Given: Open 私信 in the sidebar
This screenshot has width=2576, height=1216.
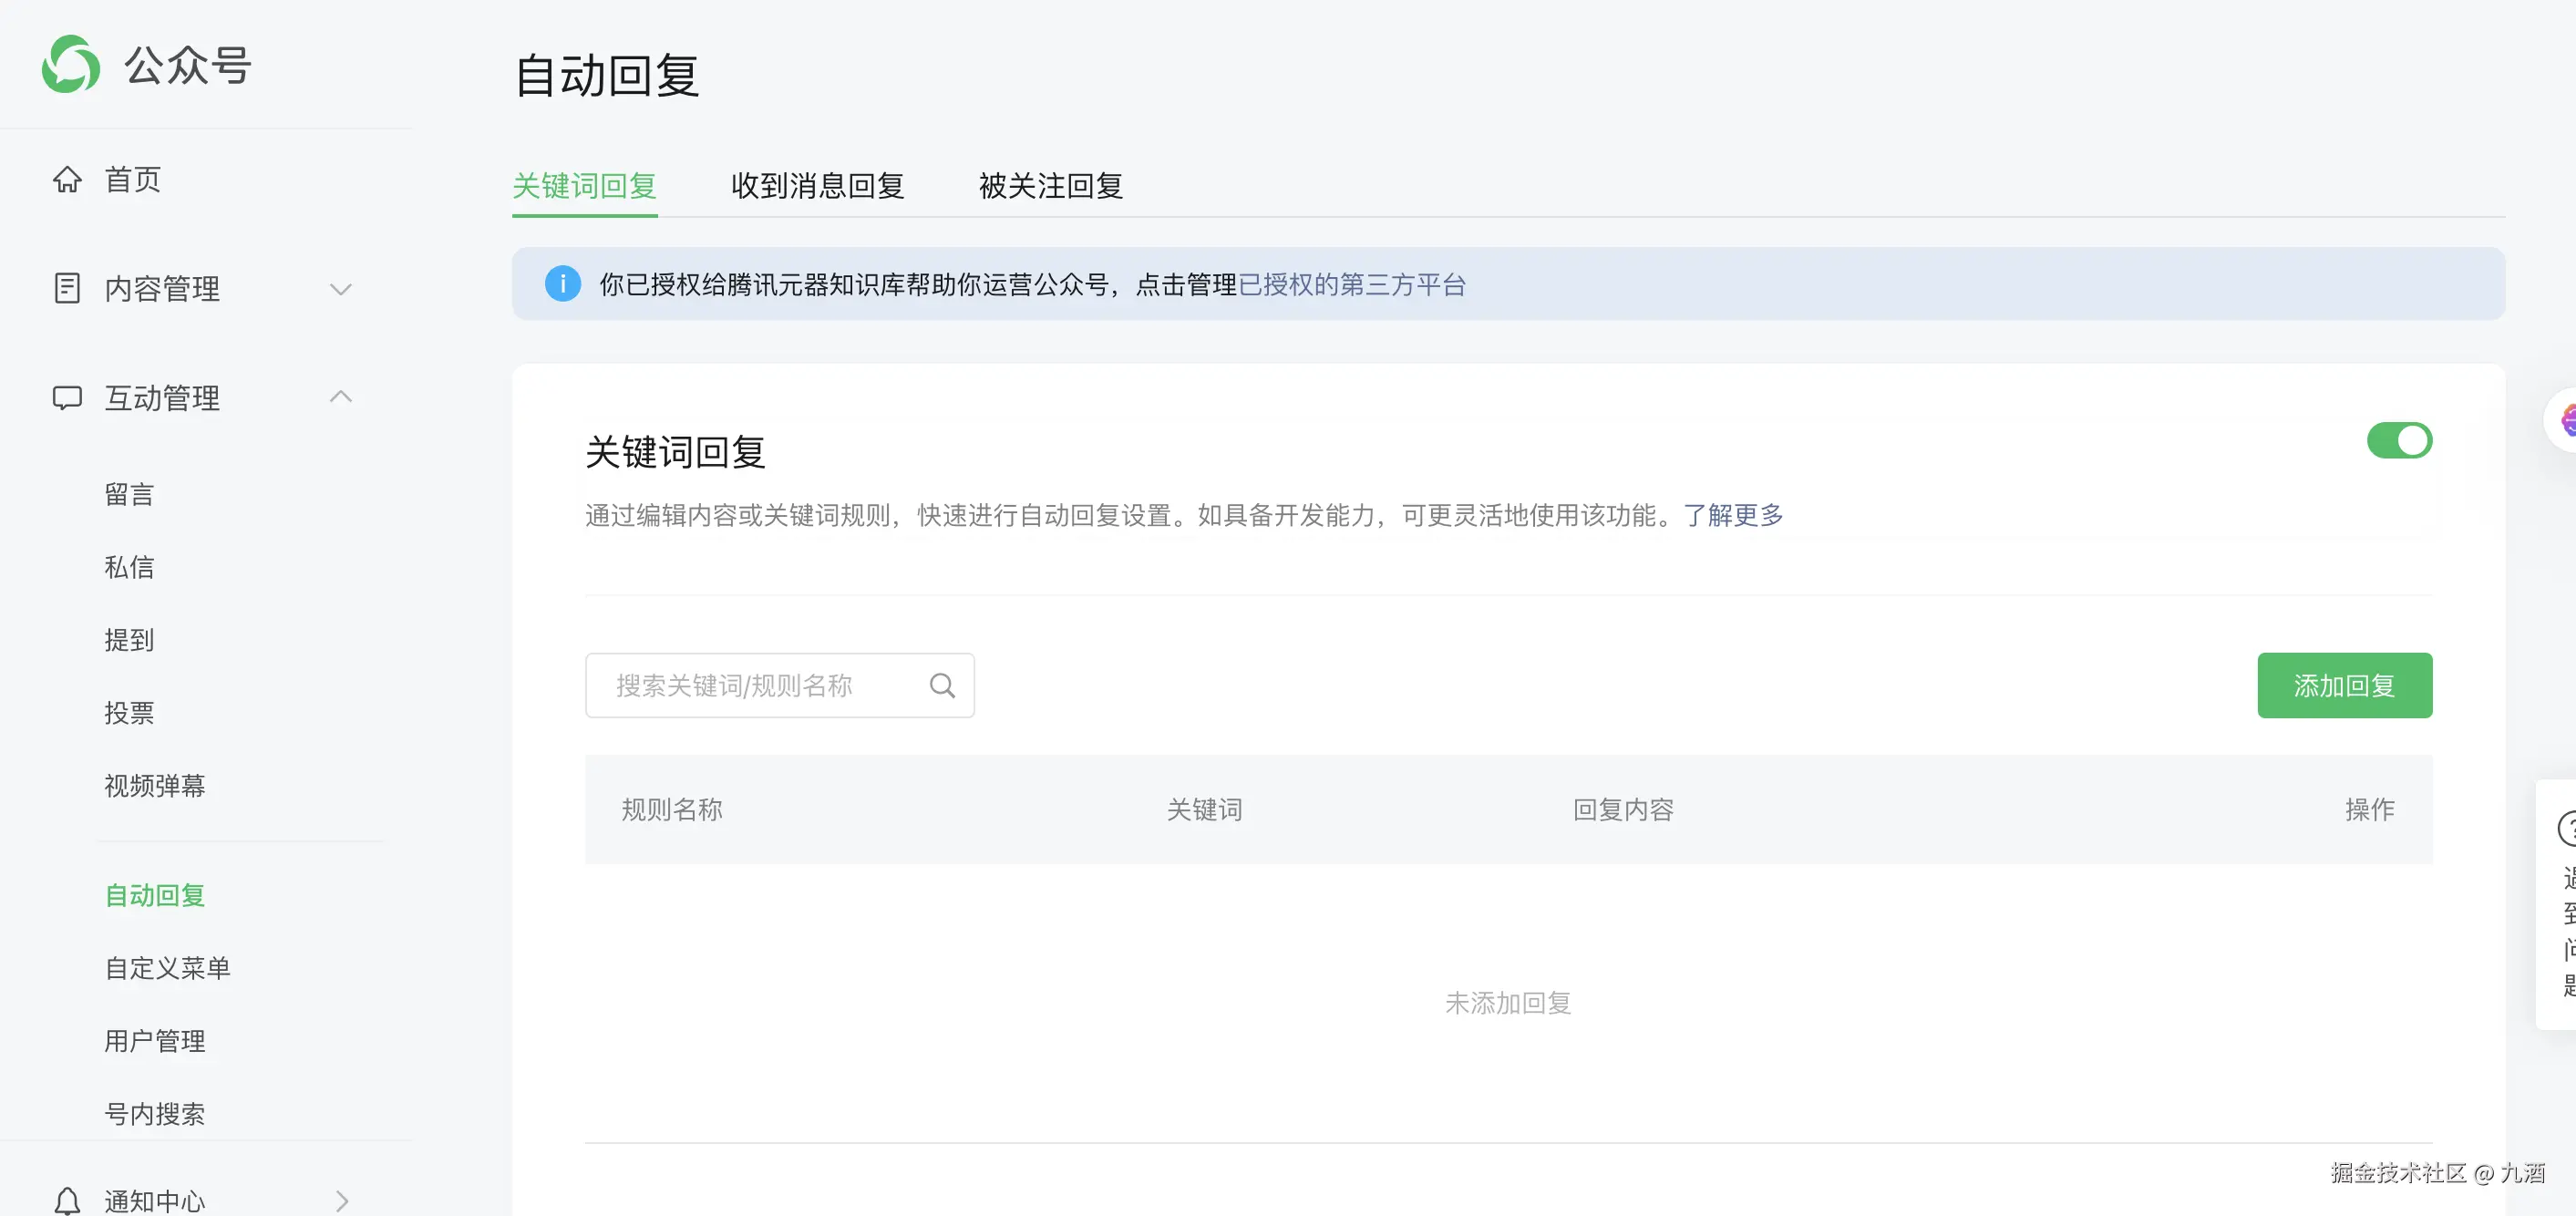Looking at the screenshot, I should pos(129,567).
